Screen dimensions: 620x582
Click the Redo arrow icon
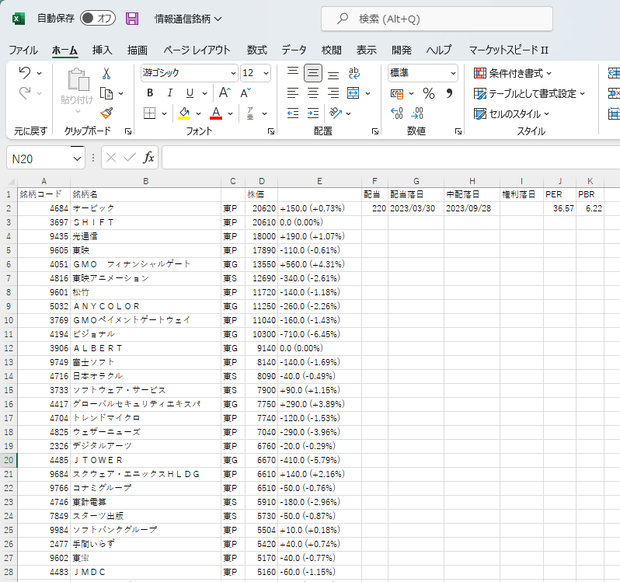(x=25, y=93)
